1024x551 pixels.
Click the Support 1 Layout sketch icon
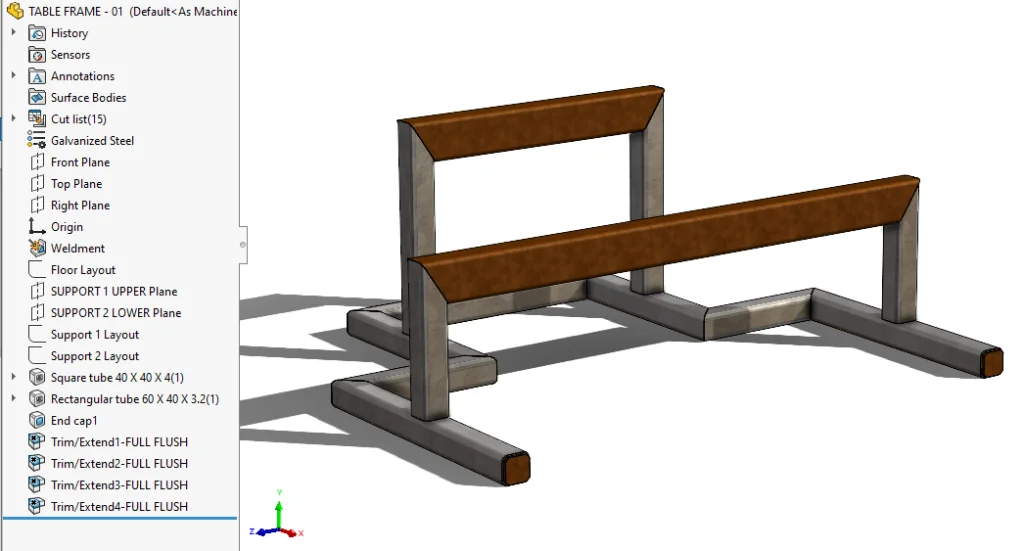point(37,334)
